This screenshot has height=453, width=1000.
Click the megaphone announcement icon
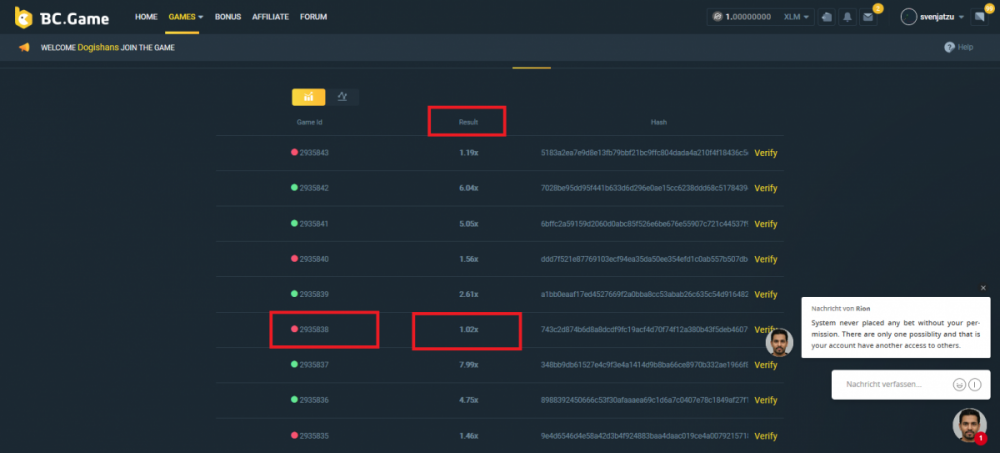24,47
